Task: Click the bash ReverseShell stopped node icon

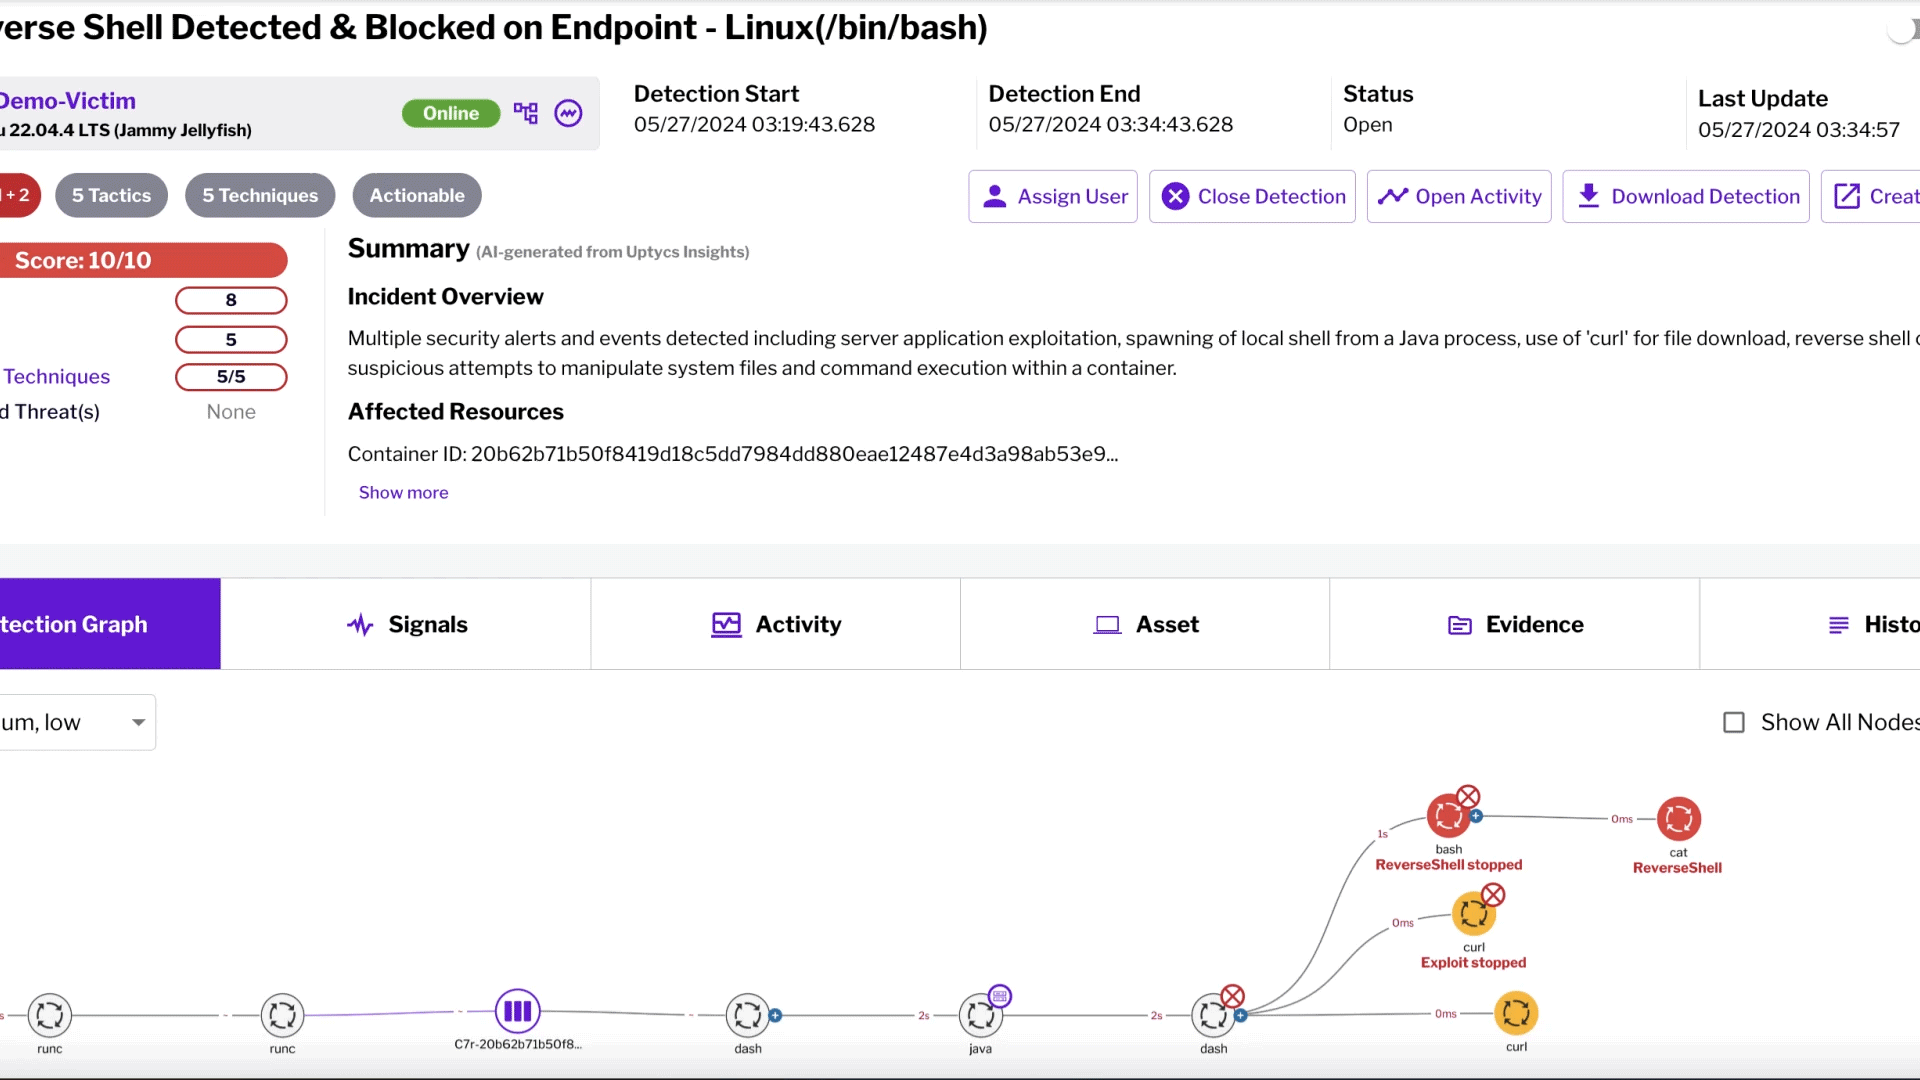Action: point(1448,815)
